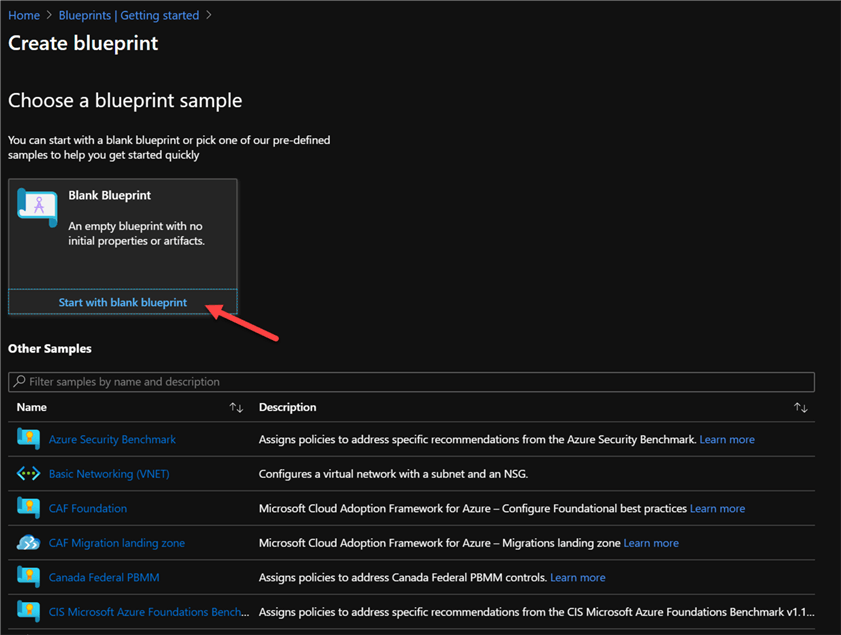
Task: Open the CAF Migration landing zone sample
Action: click(116, 543)
